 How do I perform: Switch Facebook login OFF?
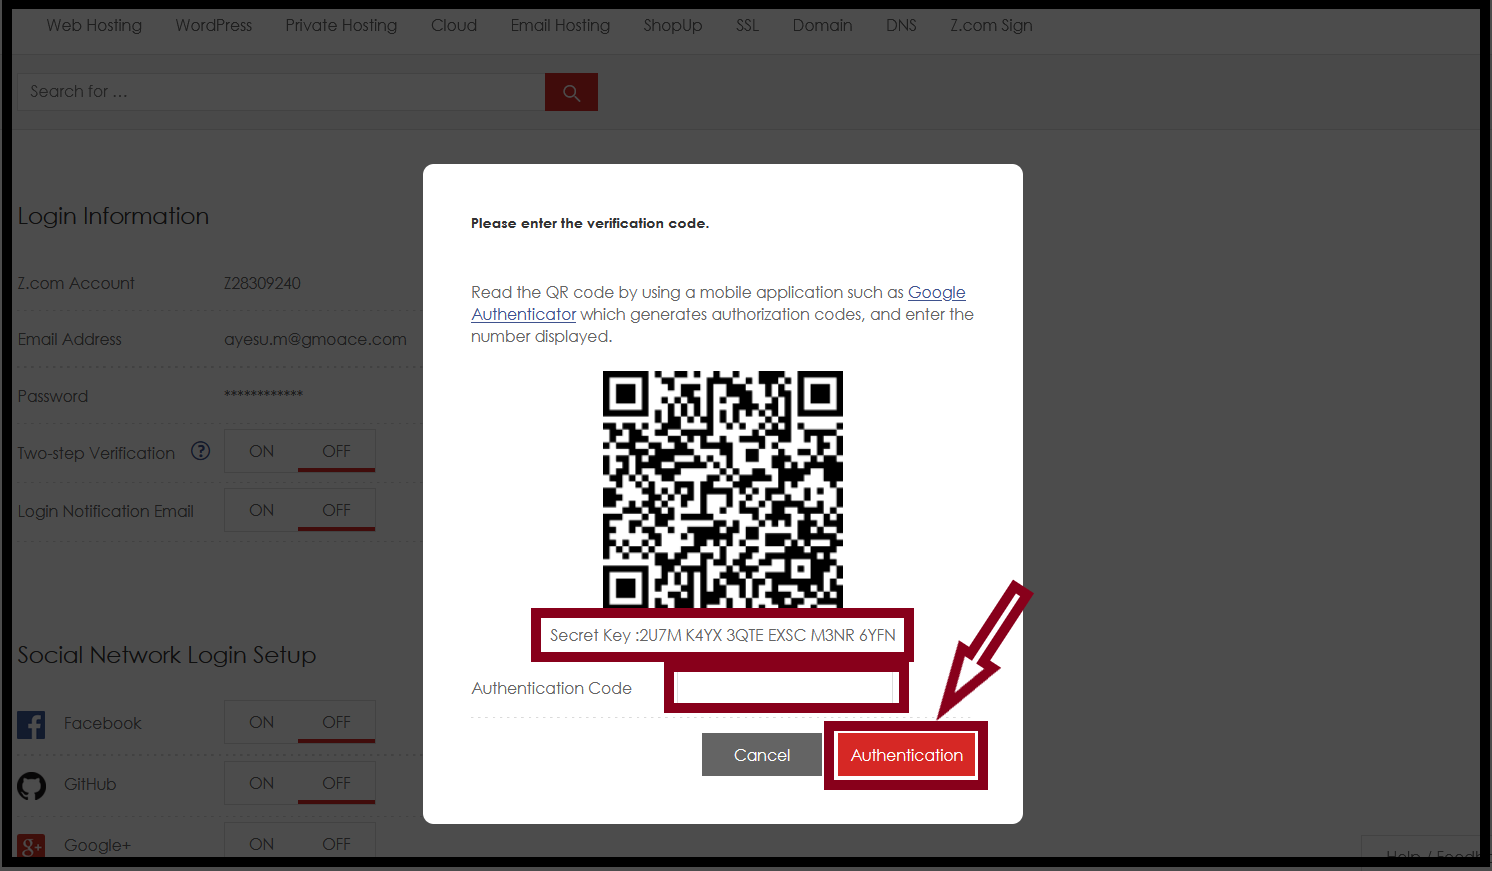[337, 722]
